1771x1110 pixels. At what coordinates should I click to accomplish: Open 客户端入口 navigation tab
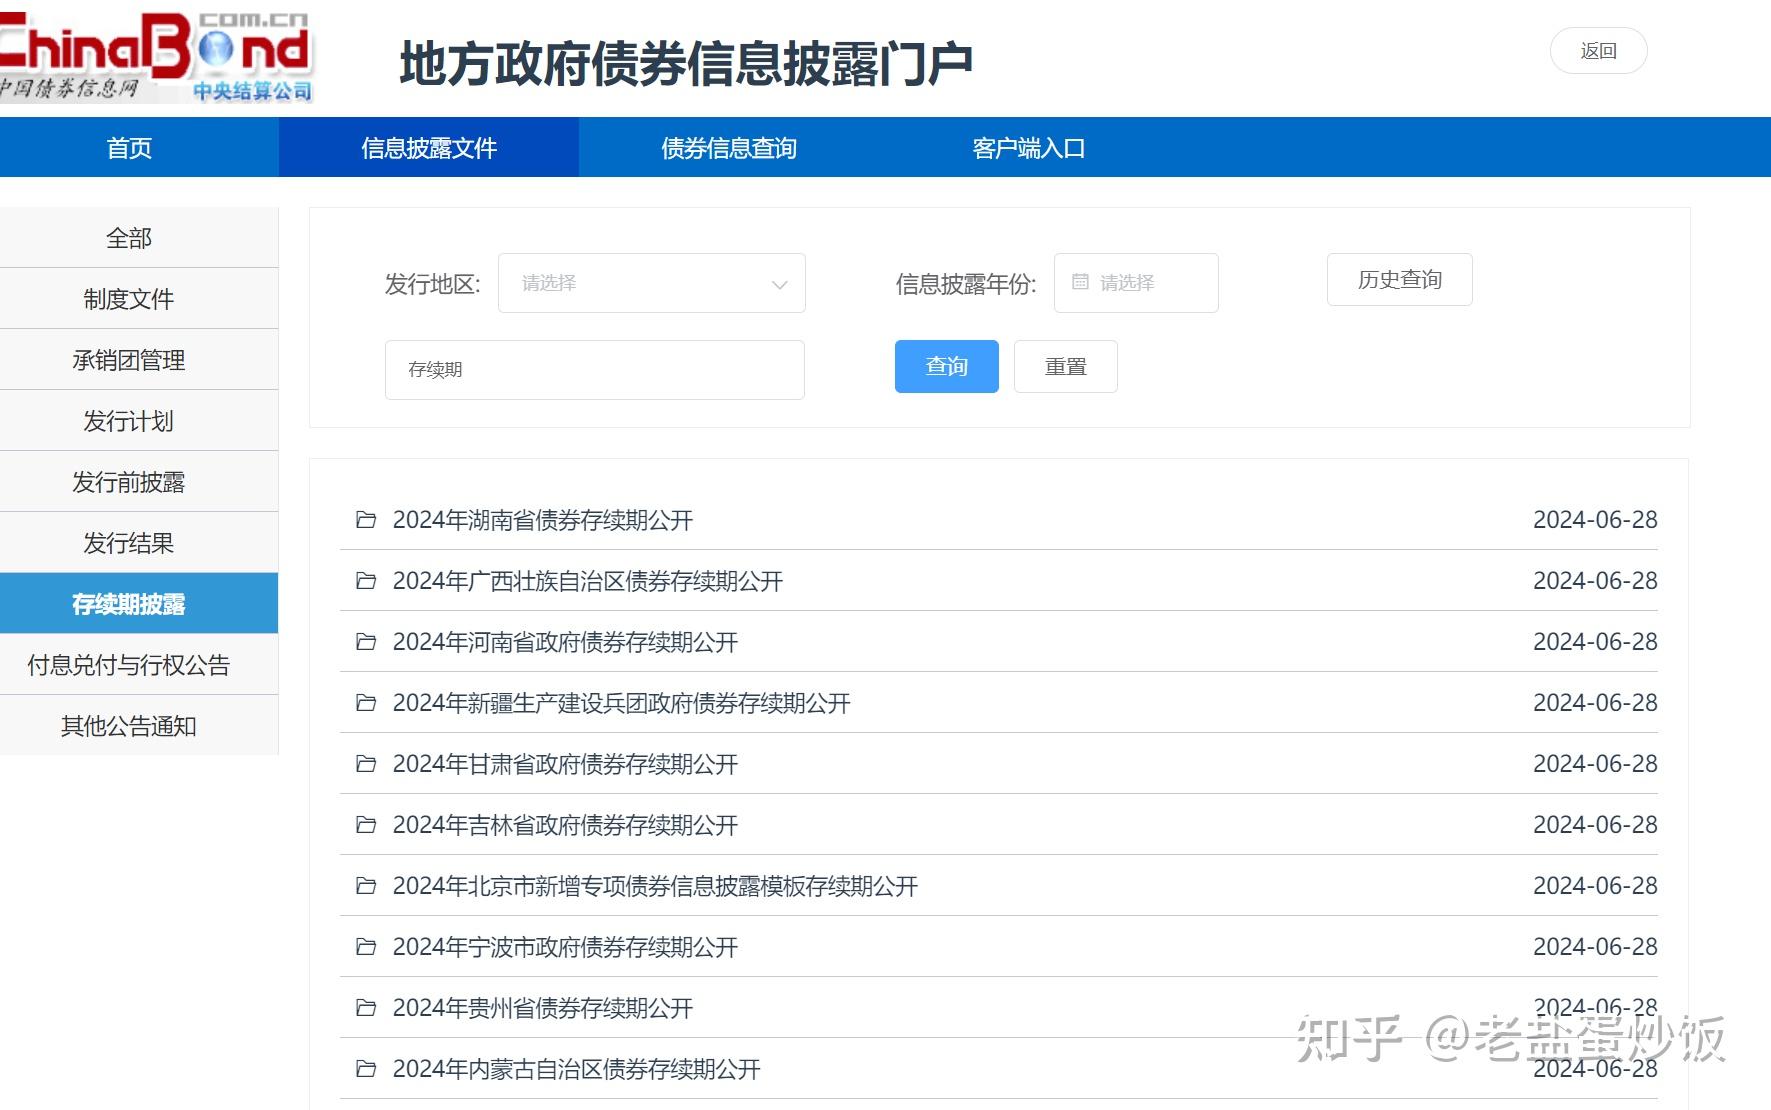[x=1029, y=148]
